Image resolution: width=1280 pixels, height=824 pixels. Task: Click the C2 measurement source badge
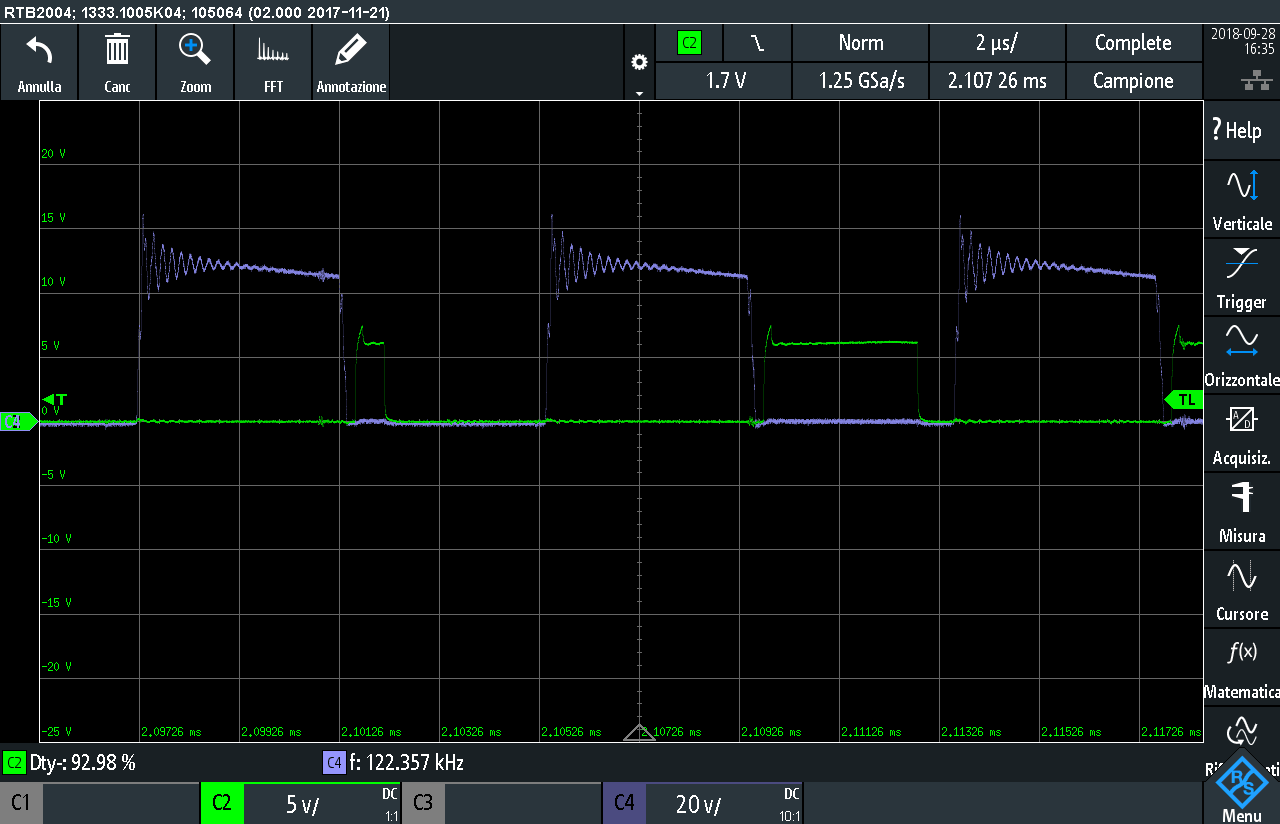(x=14, y=763)
